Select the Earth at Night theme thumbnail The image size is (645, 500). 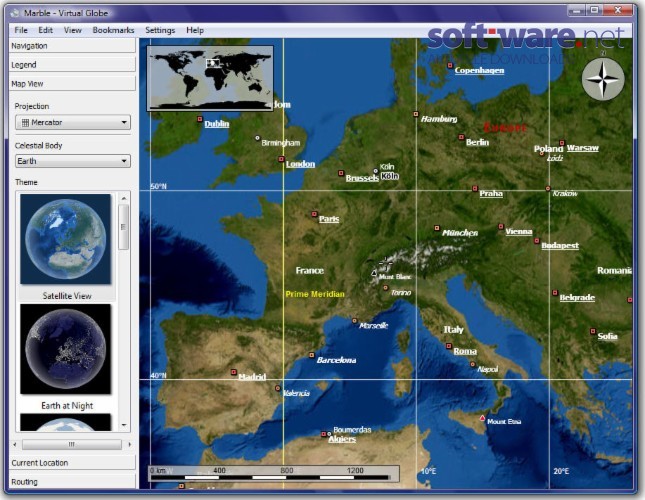(x=66, y=349)
